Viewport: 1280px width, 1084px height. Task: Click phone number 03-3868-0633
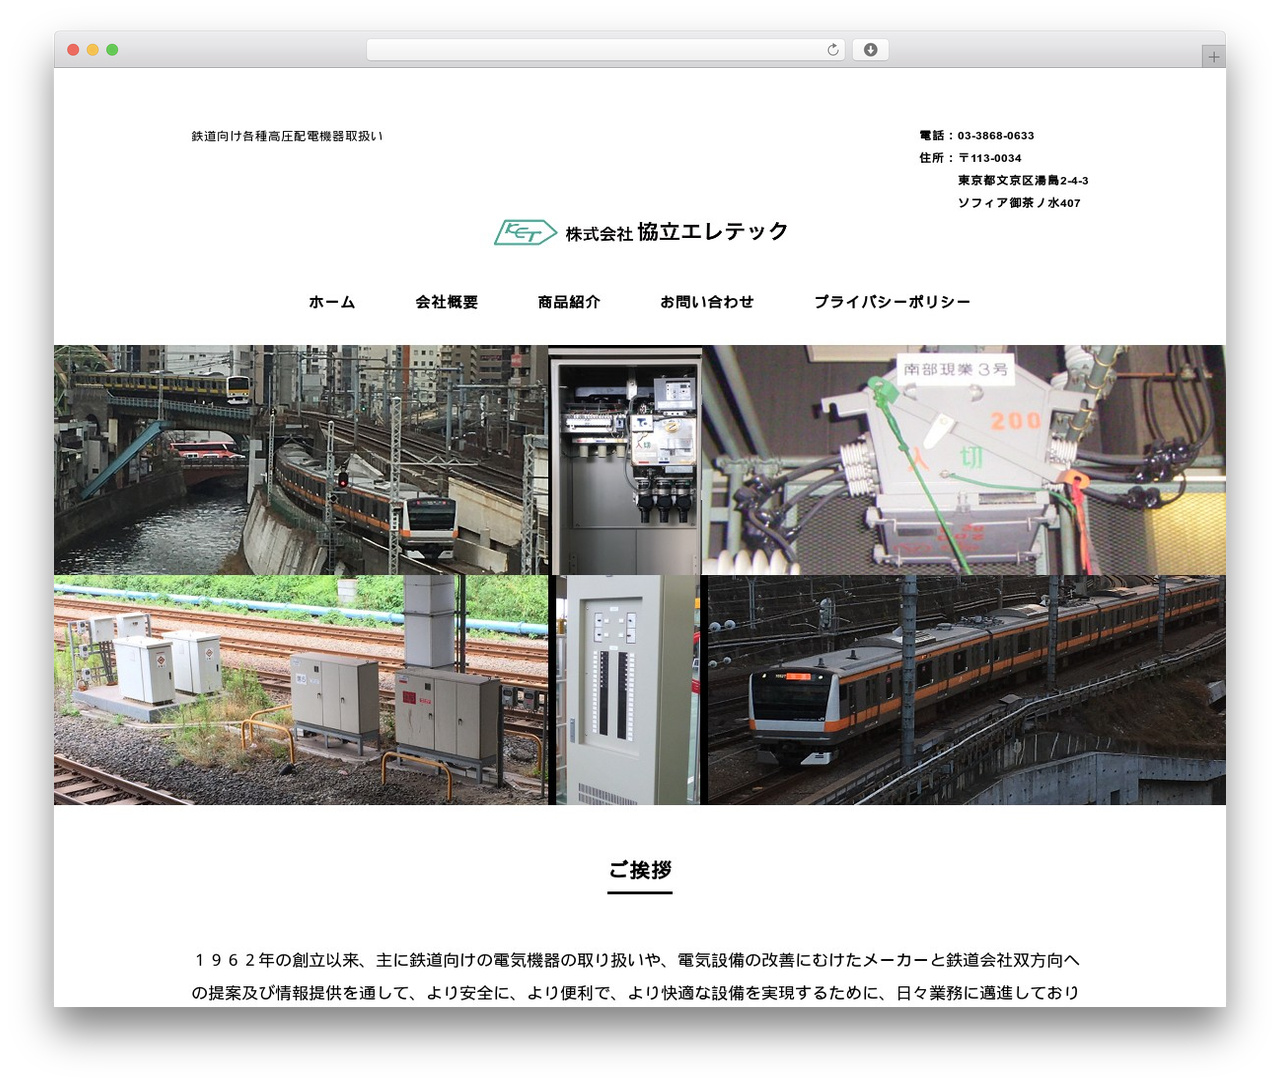[x=996, y=136]
